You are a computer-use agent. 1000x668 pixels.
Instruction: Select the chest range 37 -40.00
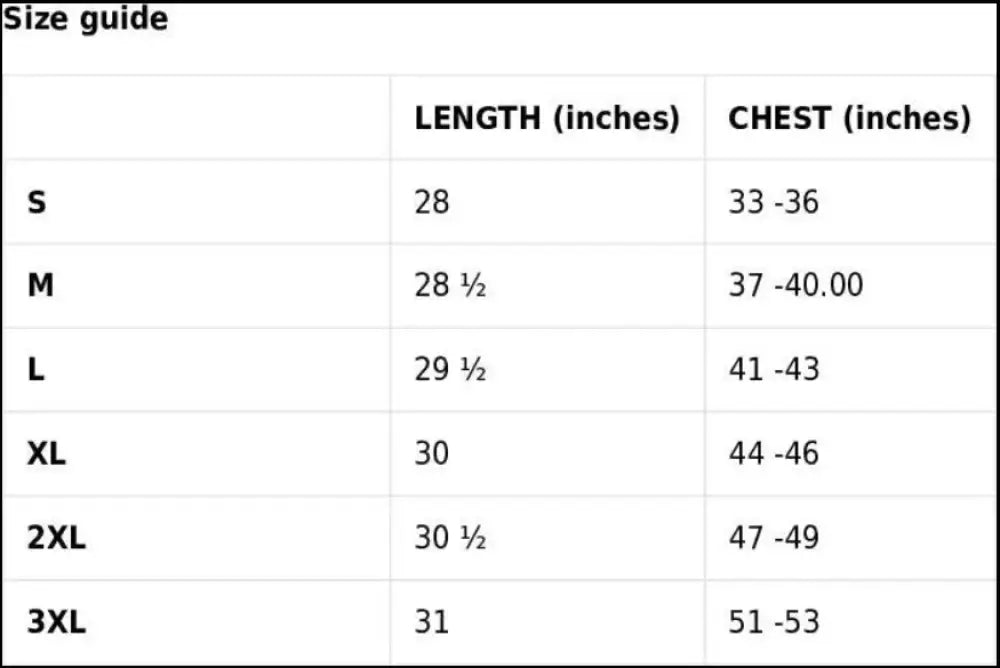[795, 286]
